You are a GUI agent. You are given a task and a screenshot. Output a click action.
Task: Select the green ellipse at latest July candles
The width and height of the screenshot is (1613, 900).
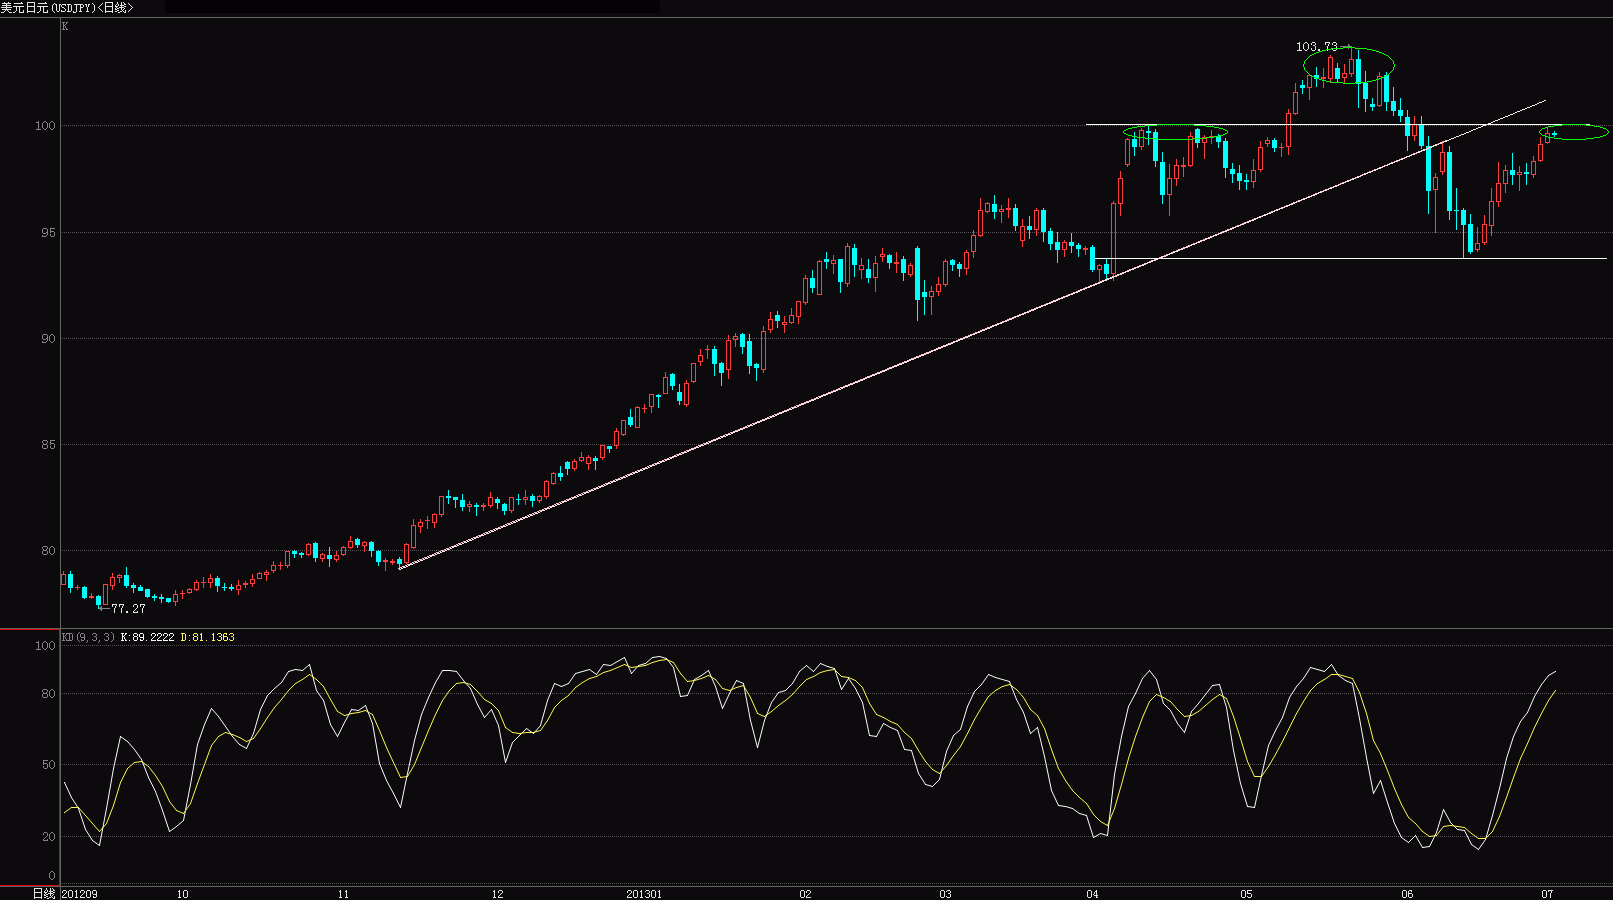tap(1574, 132)
